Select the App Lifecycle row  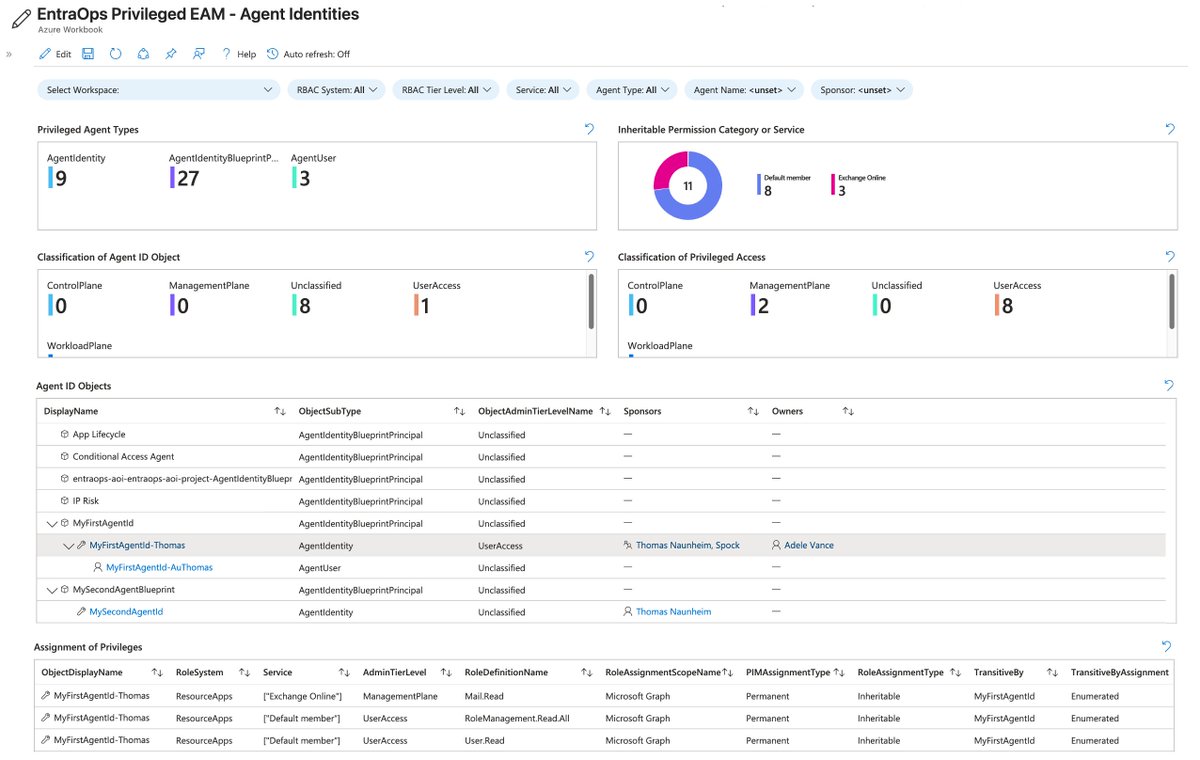[600, 434]
